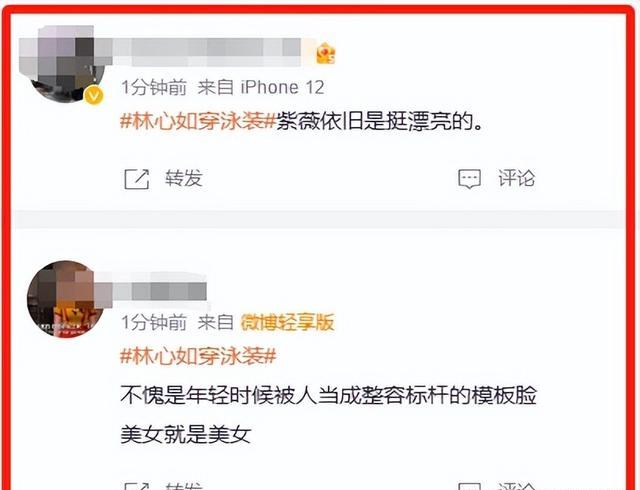Tap the 评论 label on first post

pos(516,178)
